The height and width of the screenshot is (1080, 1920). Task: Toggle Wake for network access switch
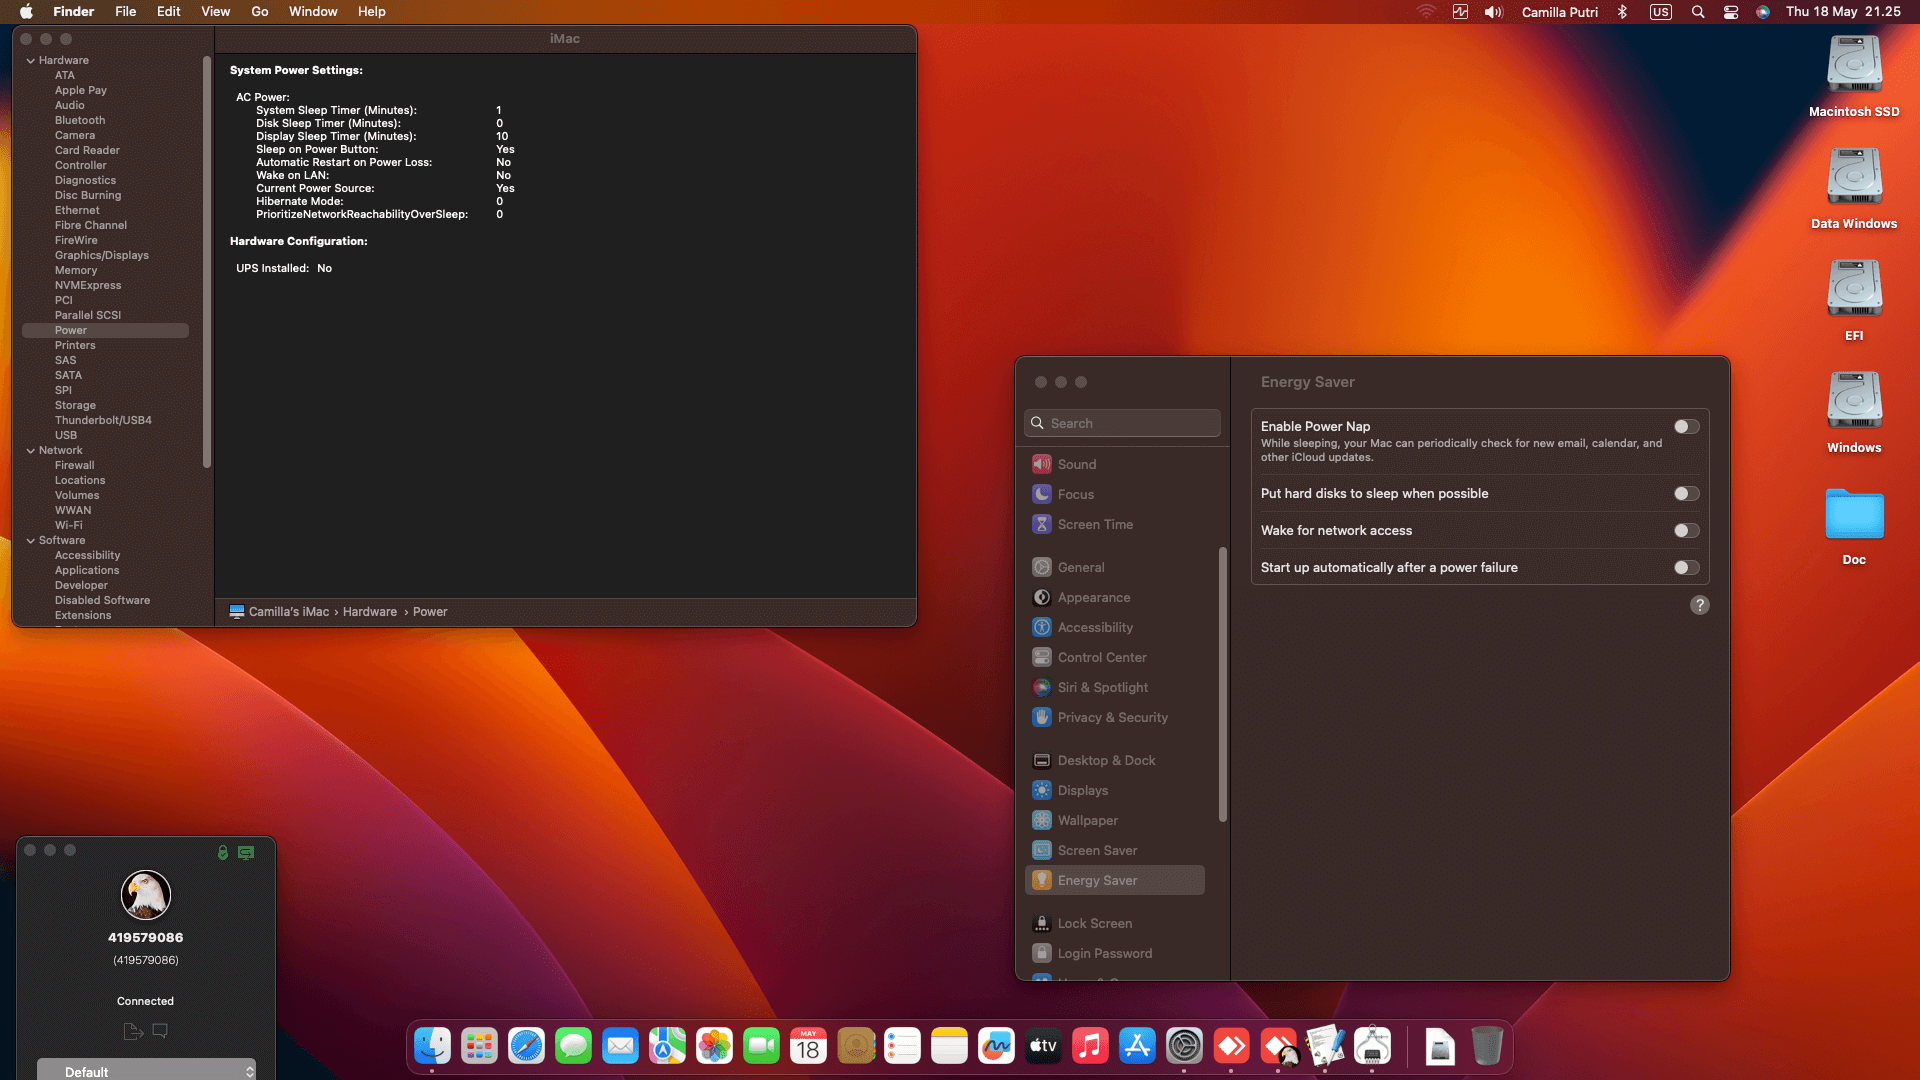coord(1686,531)
